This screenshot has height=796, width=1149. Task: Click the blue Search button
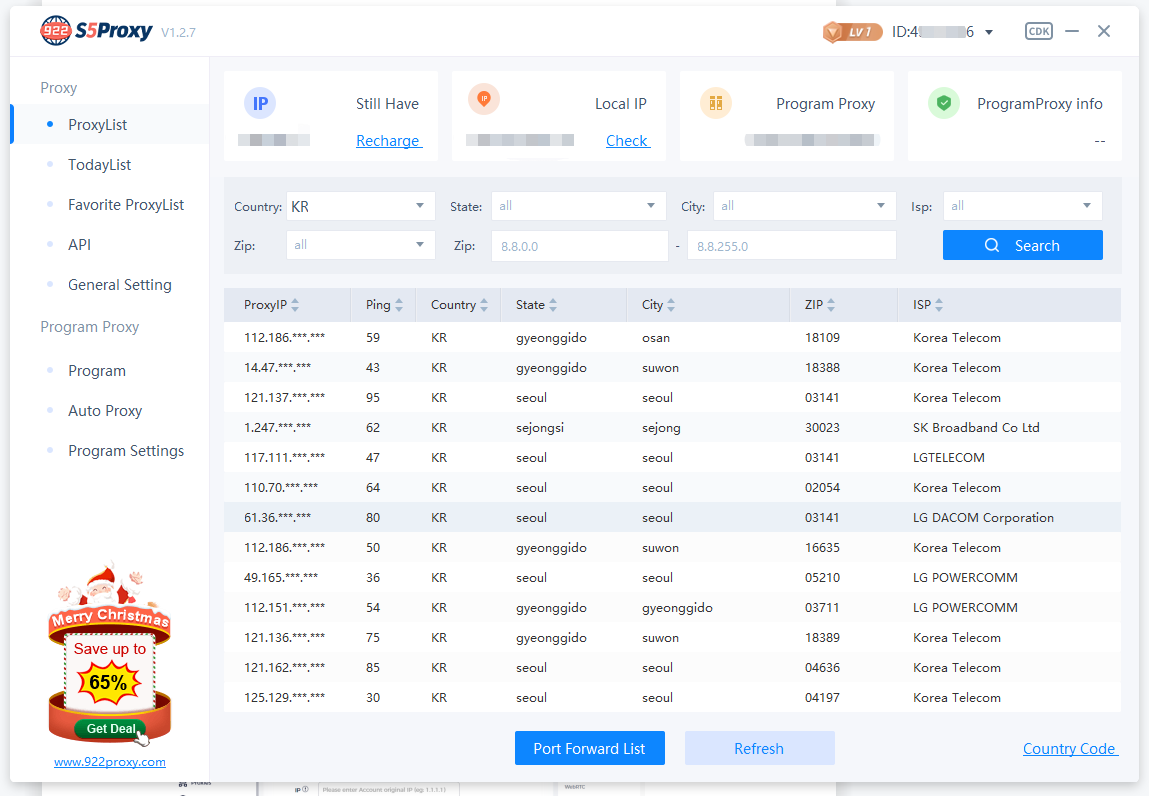point(1022,245)
